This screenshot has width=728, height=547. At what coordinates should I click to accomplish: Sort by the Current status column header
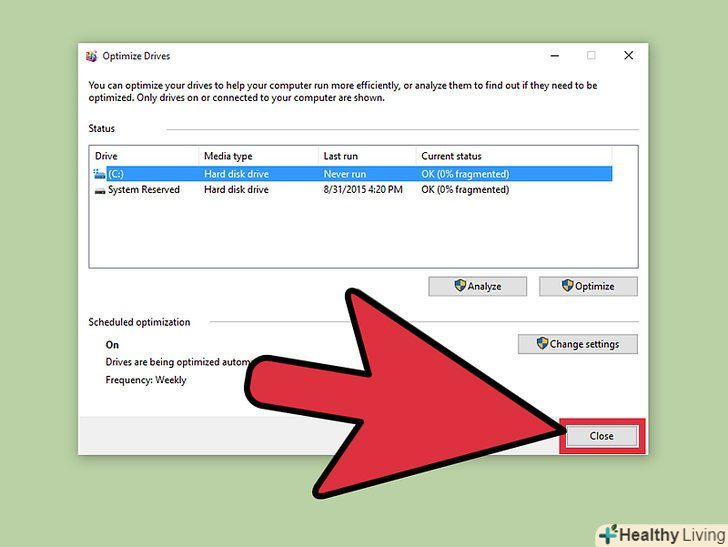pos(514,156)
